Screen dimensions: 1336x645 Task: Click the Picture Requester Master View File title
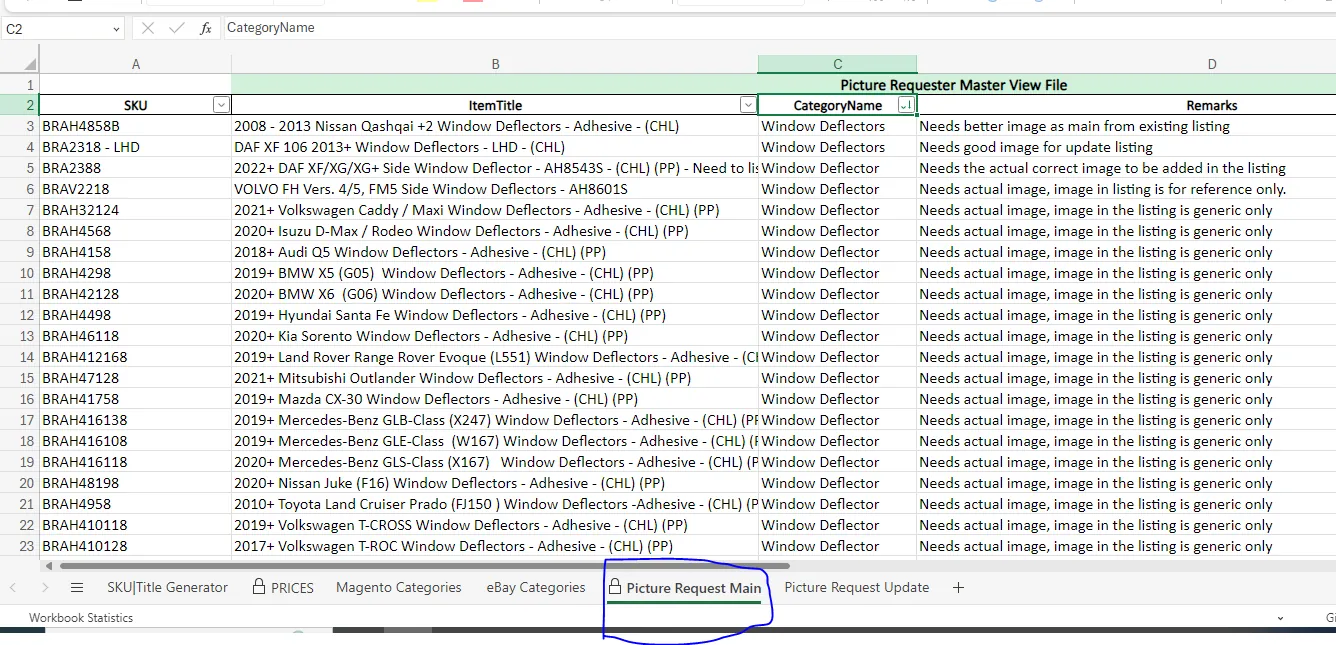pos(953,85)
